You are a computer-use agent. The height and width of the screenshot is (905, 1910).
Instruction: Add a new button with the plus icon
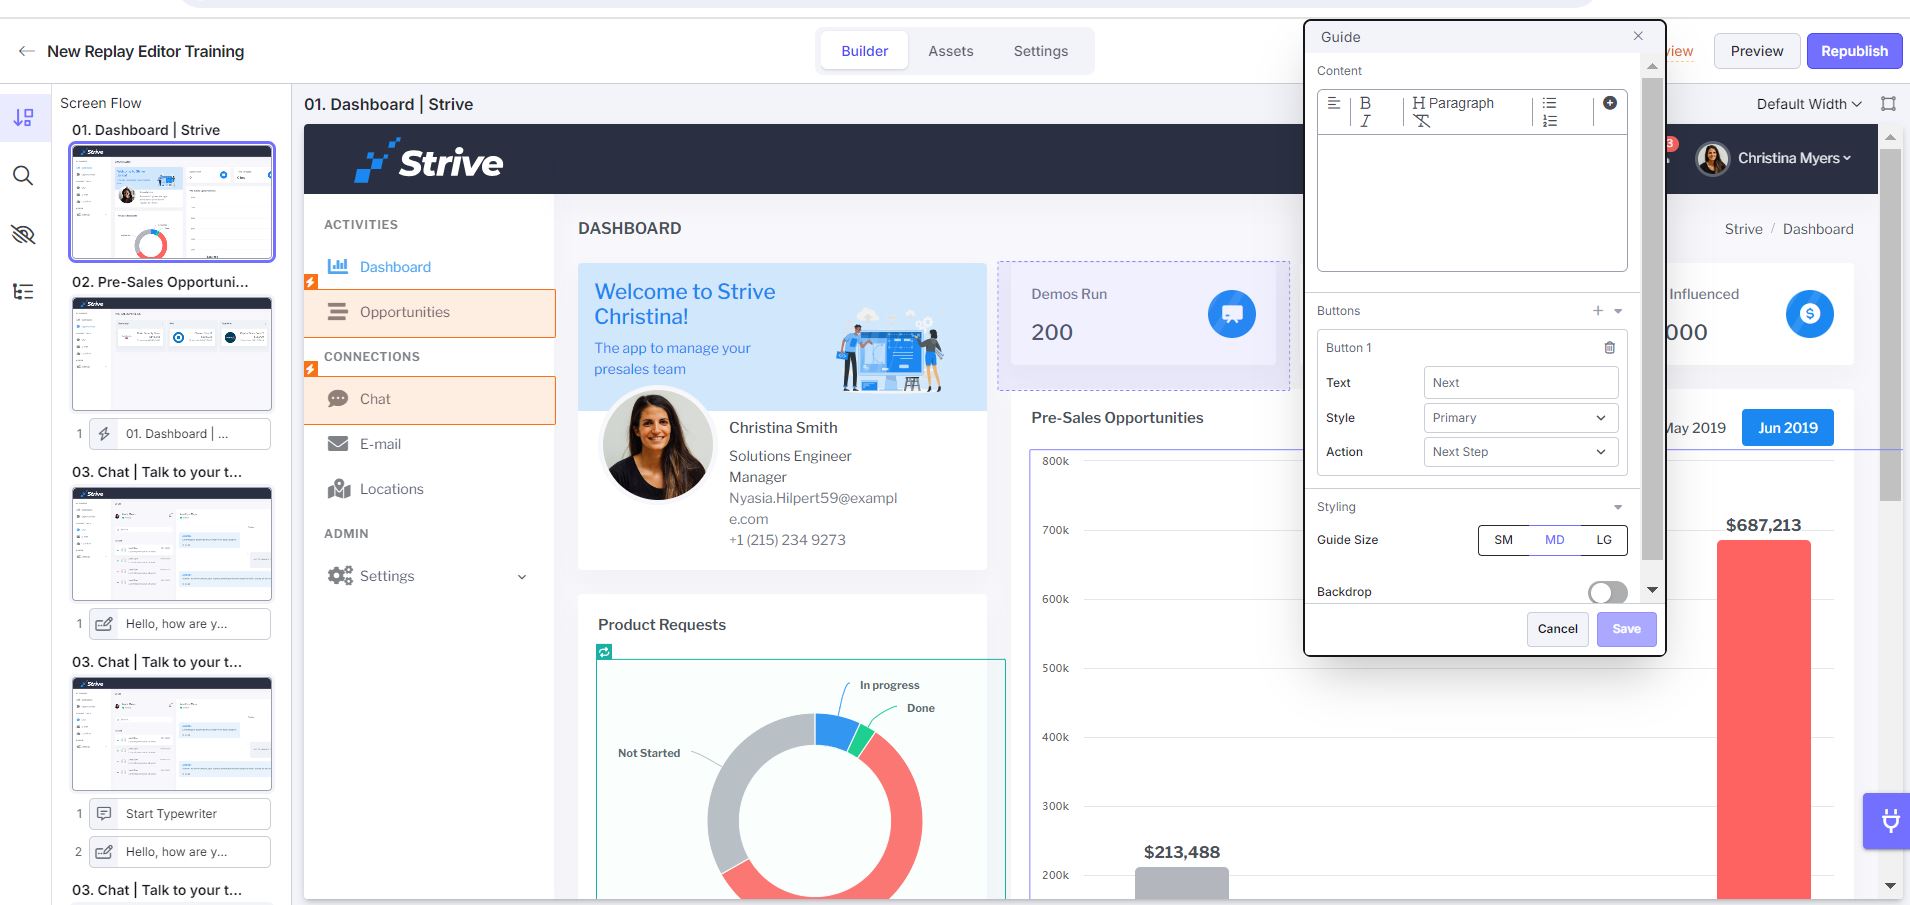pyautogui.click(x=1598, y=311)
